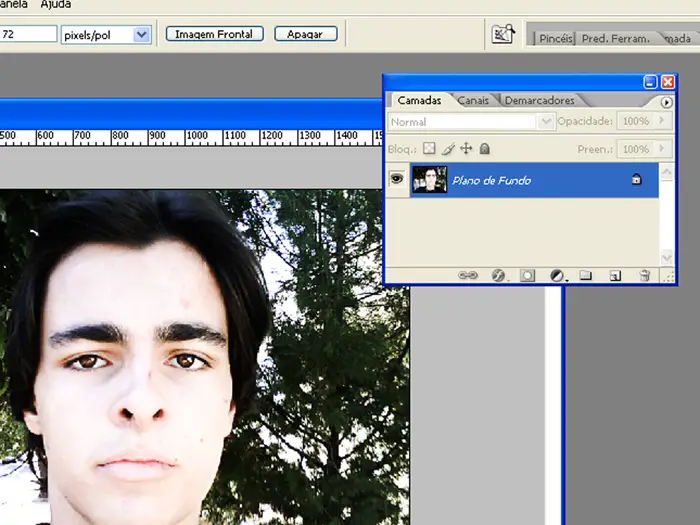Add a layer style effect
Screen dimensions: 700x525
tap(498, 275)
